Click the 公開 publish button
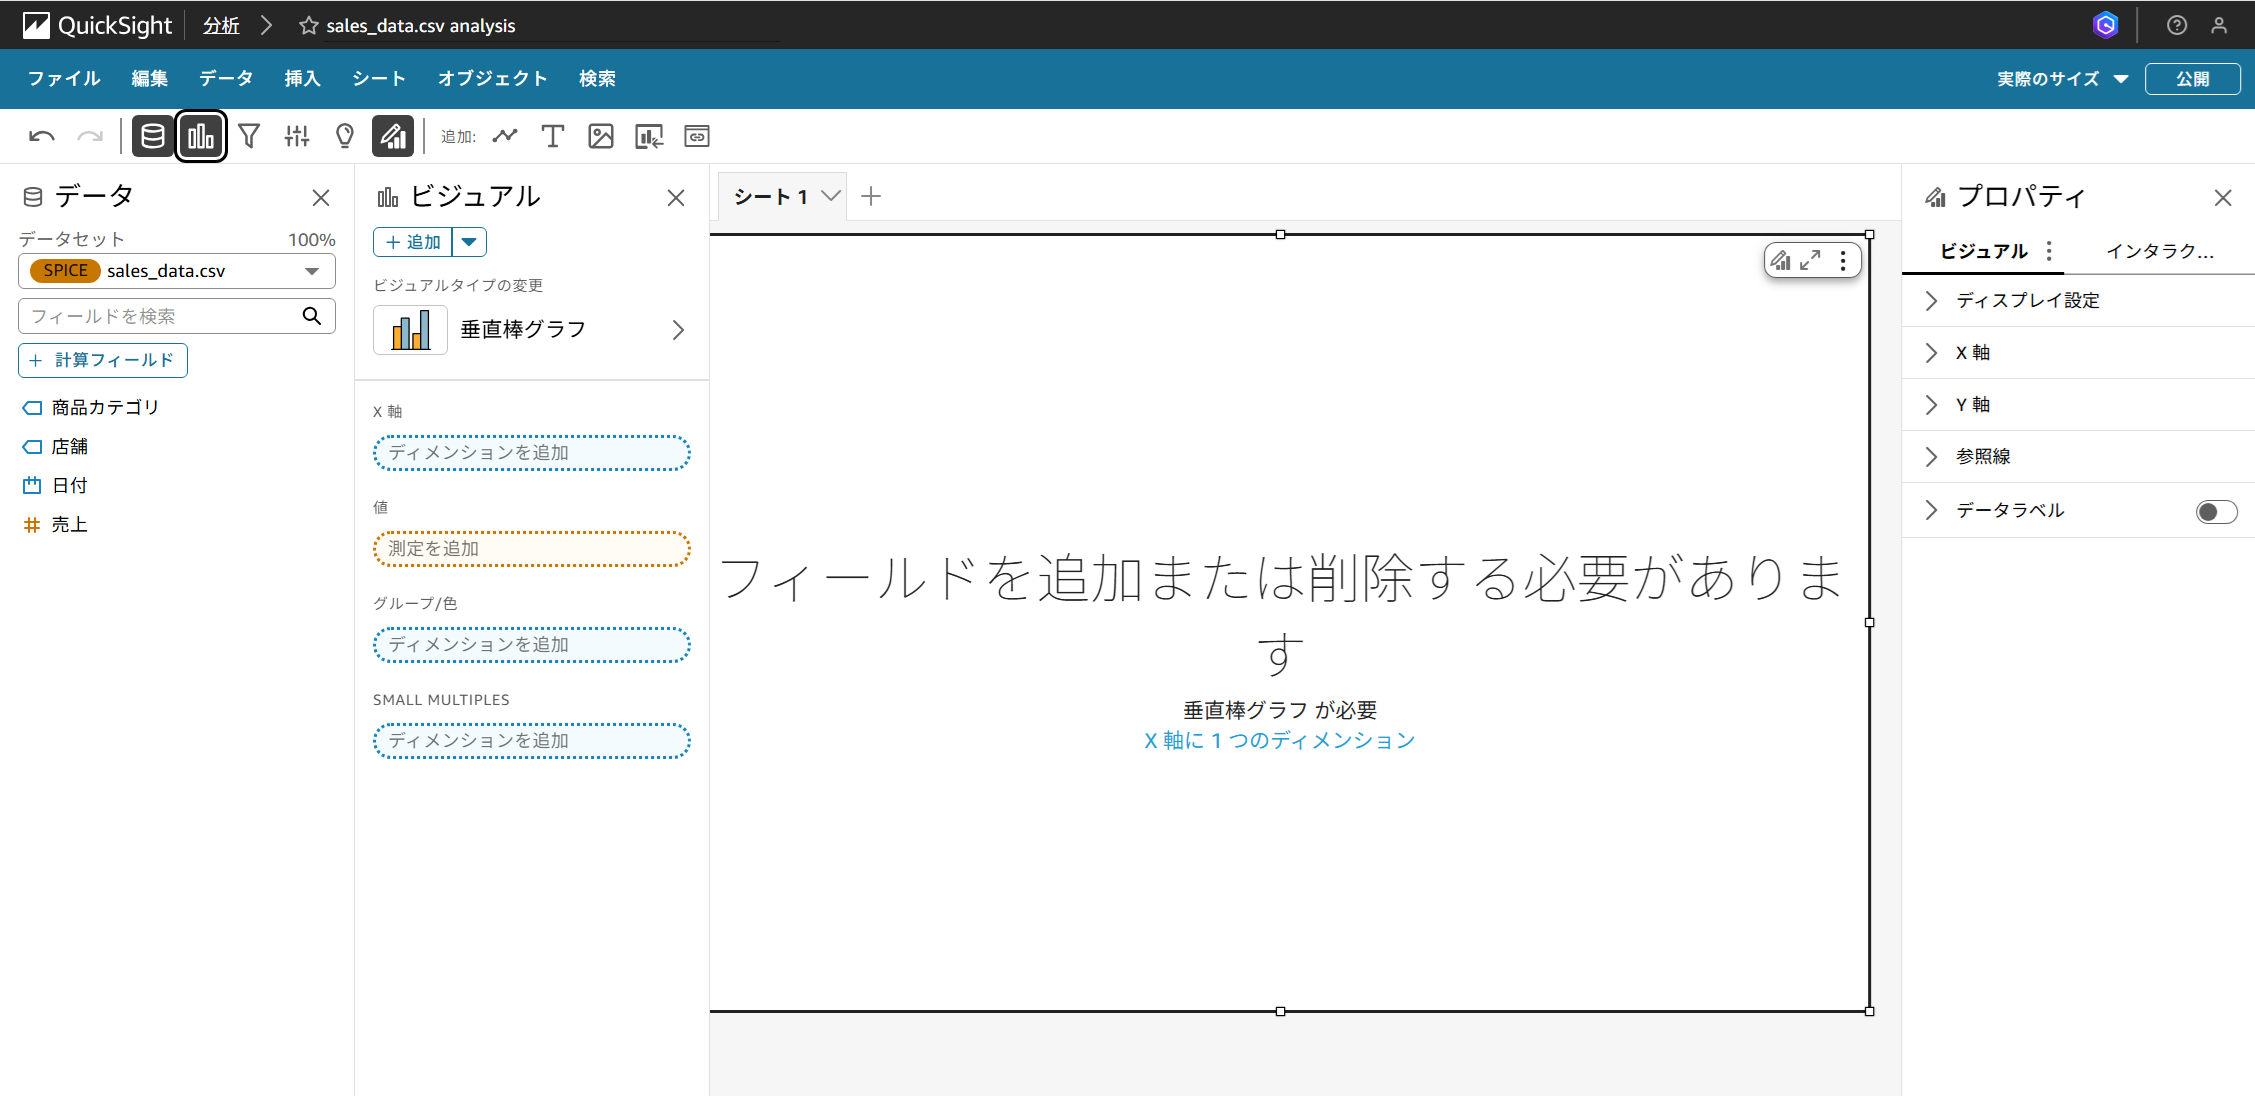This screenshot has height=1096, width=2255. [x=2192, y=79]
